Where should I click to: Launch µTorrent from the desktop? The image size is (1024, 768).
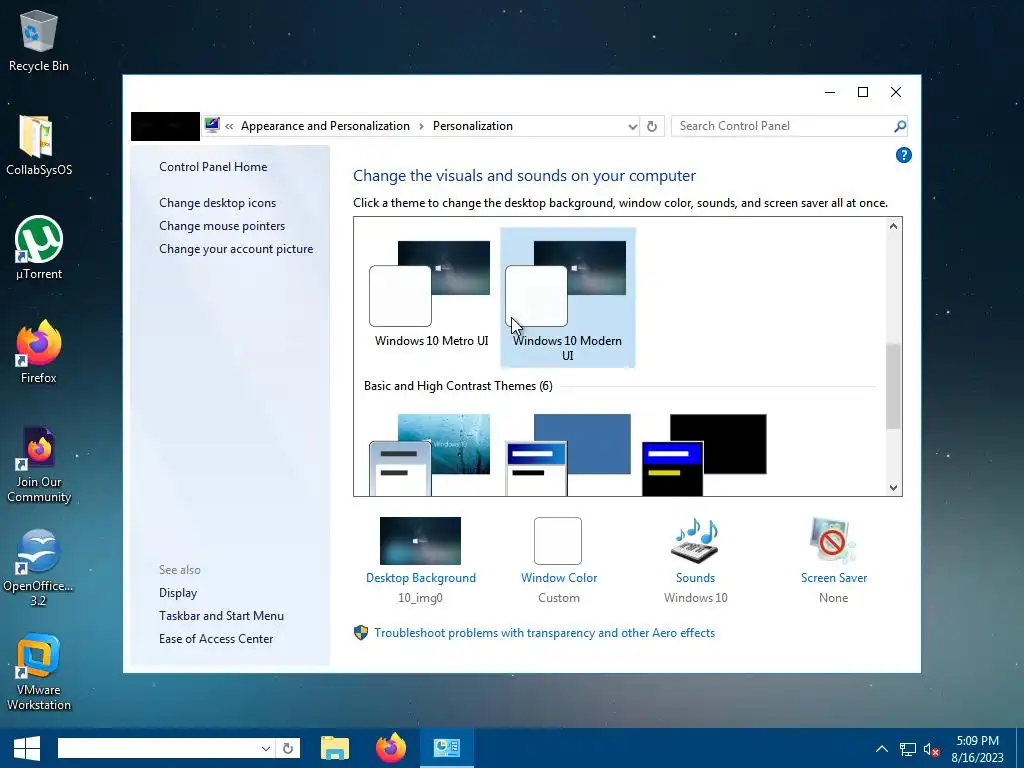click(x=39, y=248)
